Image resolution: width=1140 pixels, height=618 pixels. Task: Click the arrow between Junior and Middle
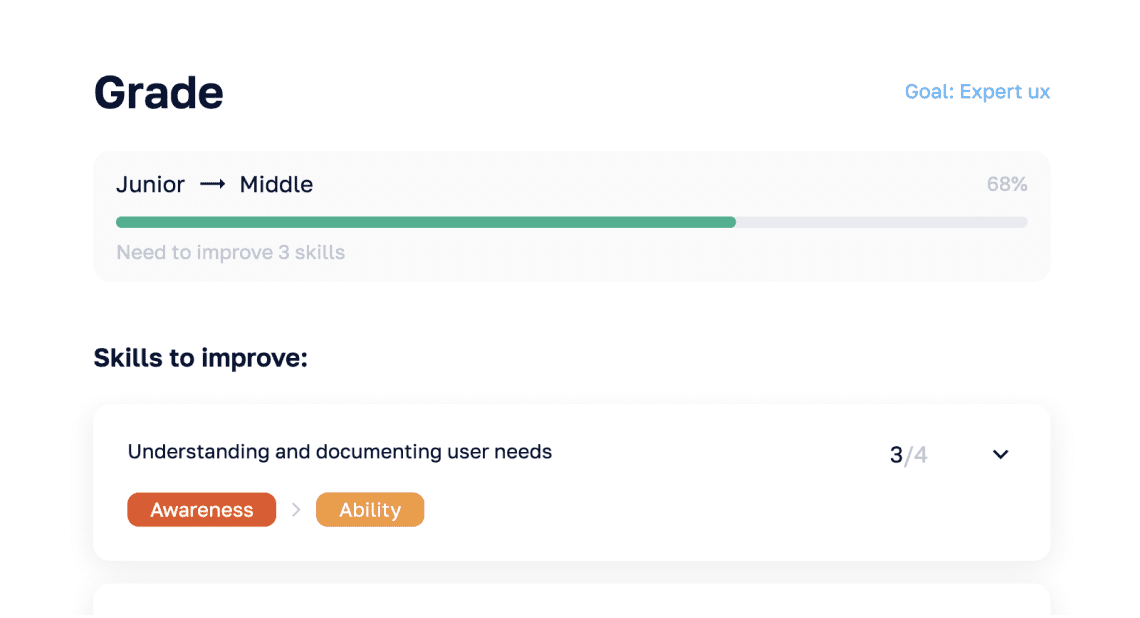pos(212,185)
